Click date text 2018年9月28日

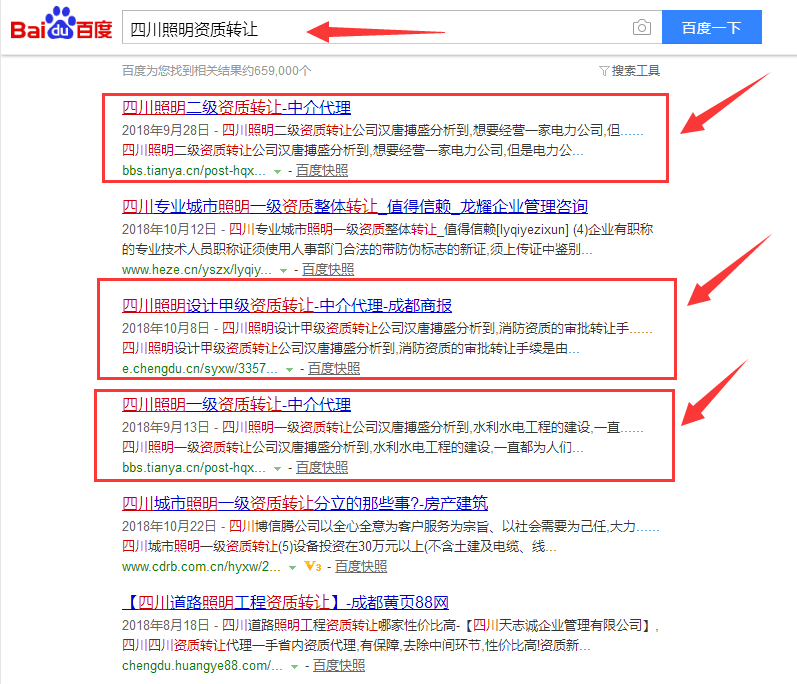(x=166, y=130)
